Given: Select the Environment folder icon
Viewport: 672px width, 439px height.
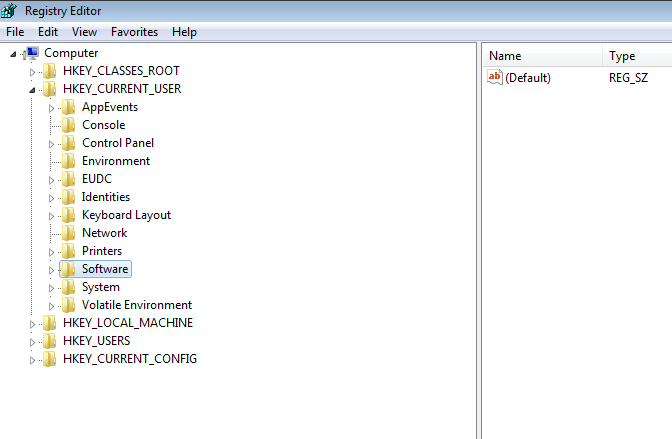Looking at the screenshot, I should [x=69, y=161].
